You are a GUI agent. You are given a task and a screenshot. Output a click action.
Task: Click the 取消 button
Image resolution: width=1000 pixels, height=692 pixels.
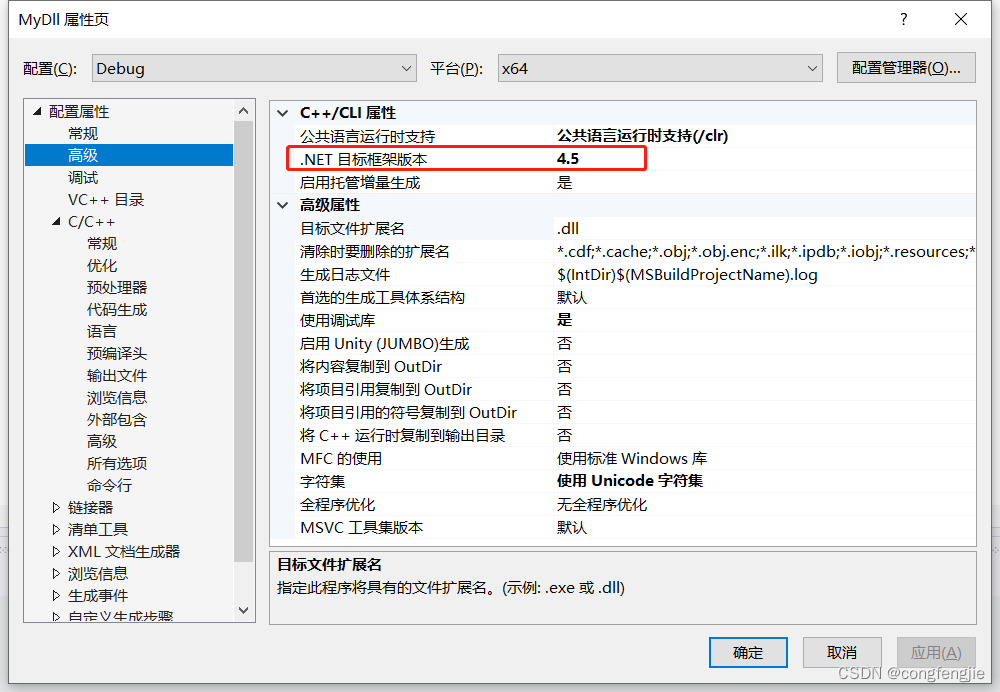click(842, 652)
